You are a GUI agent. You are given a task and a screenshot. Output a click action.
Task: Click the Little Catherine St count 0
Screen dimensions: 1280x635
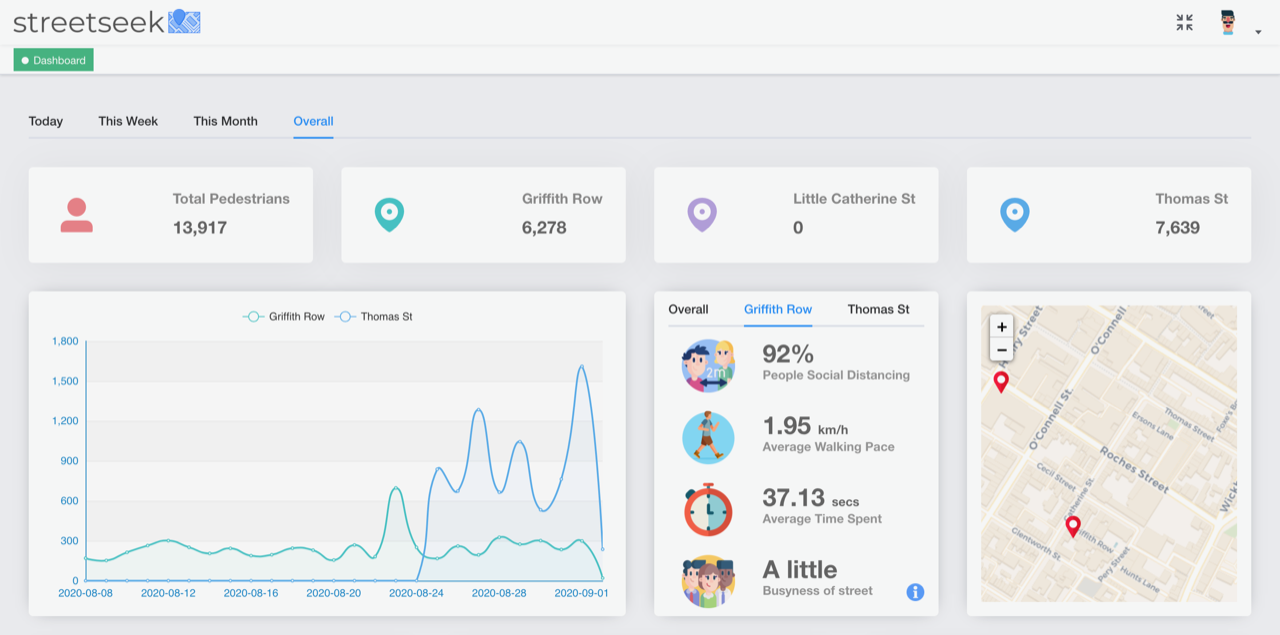(x=798, y=227)
